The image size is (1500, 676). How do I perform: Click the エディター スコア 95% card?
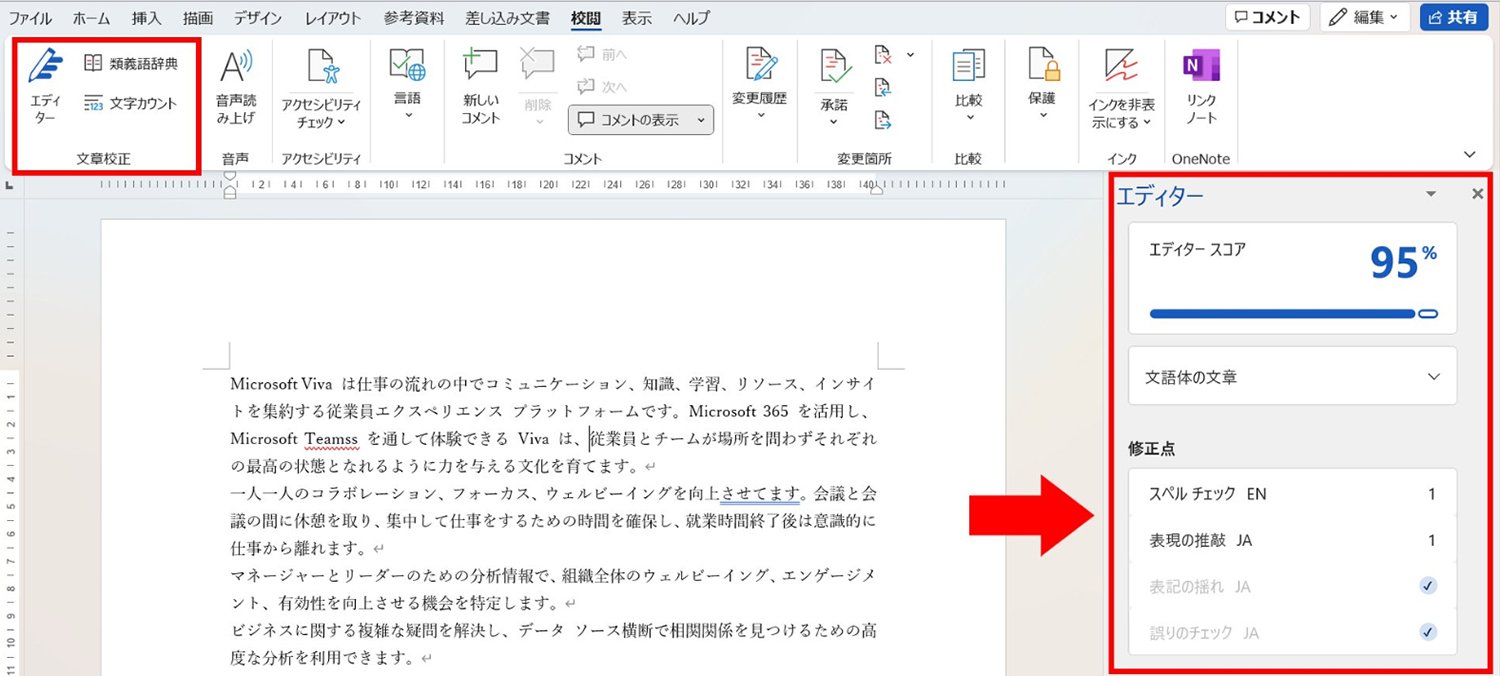click(1292, 278)
